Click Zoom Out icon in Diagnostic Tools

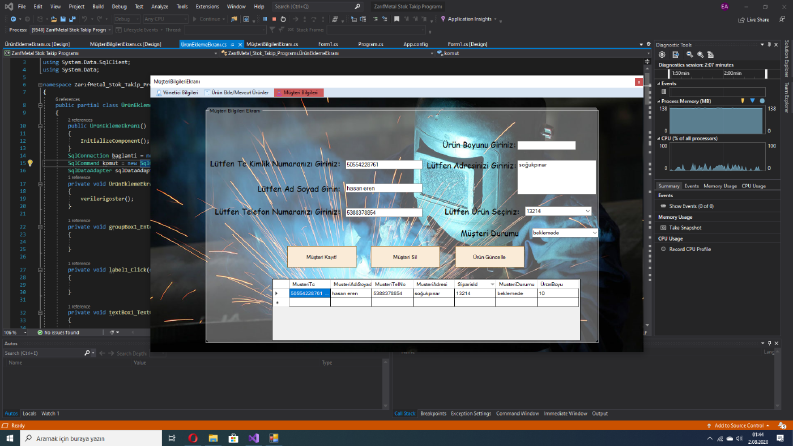point(689,55)
